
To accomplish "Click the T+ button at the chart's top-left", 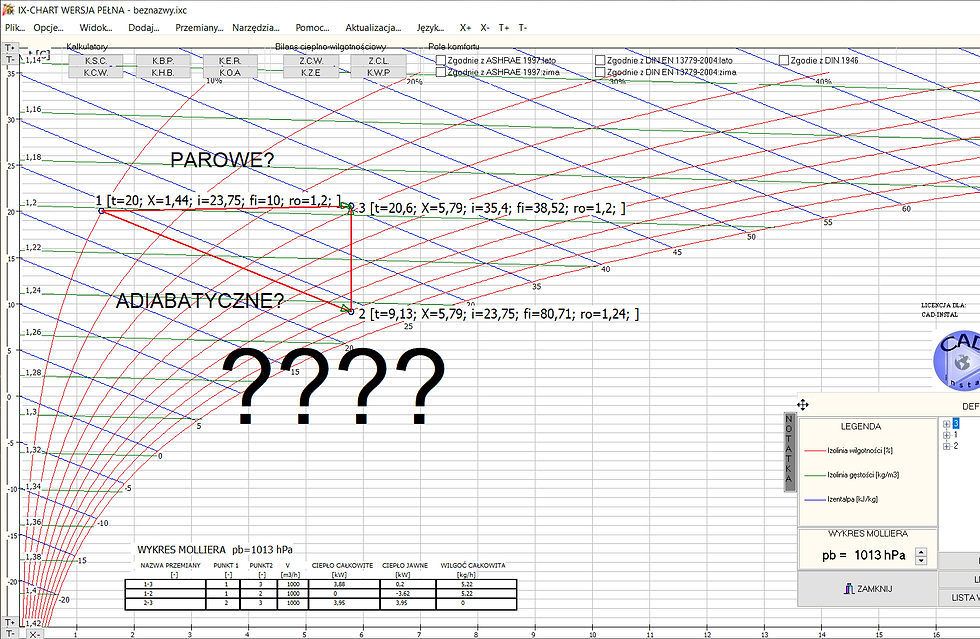I will [x=9, y=48].
